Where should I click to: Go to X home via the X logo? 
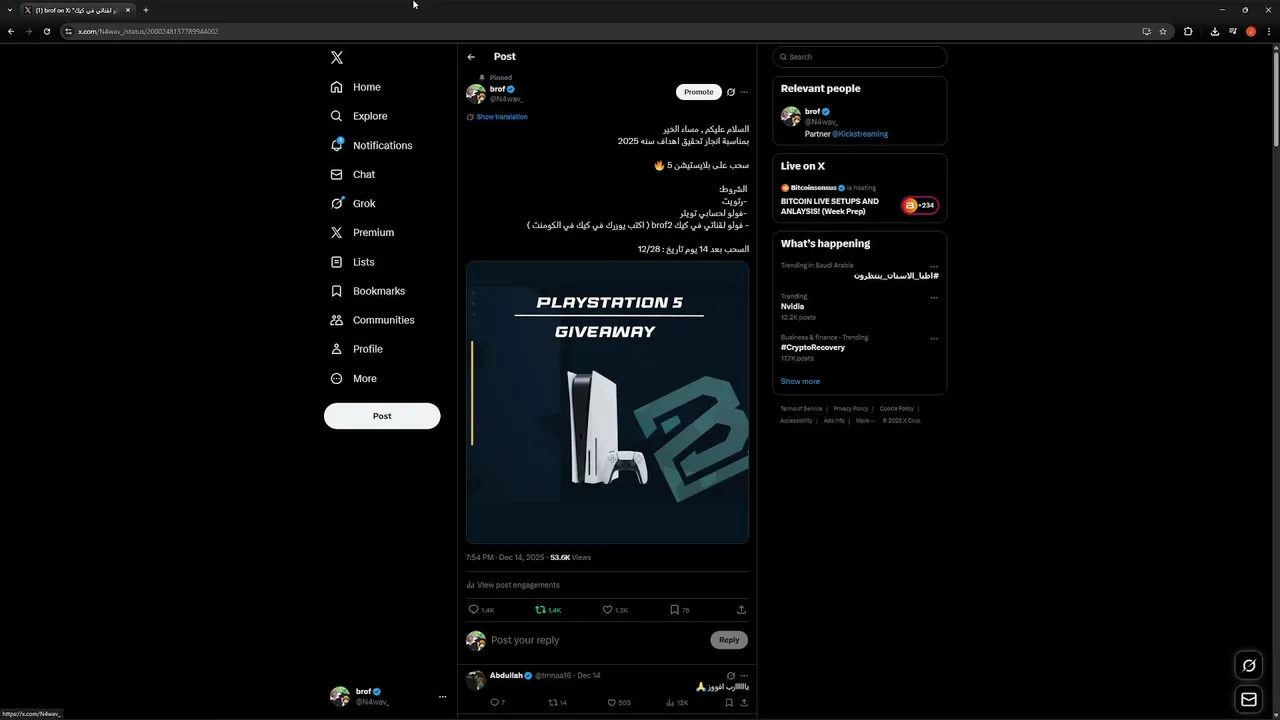[x=337, y=58]
